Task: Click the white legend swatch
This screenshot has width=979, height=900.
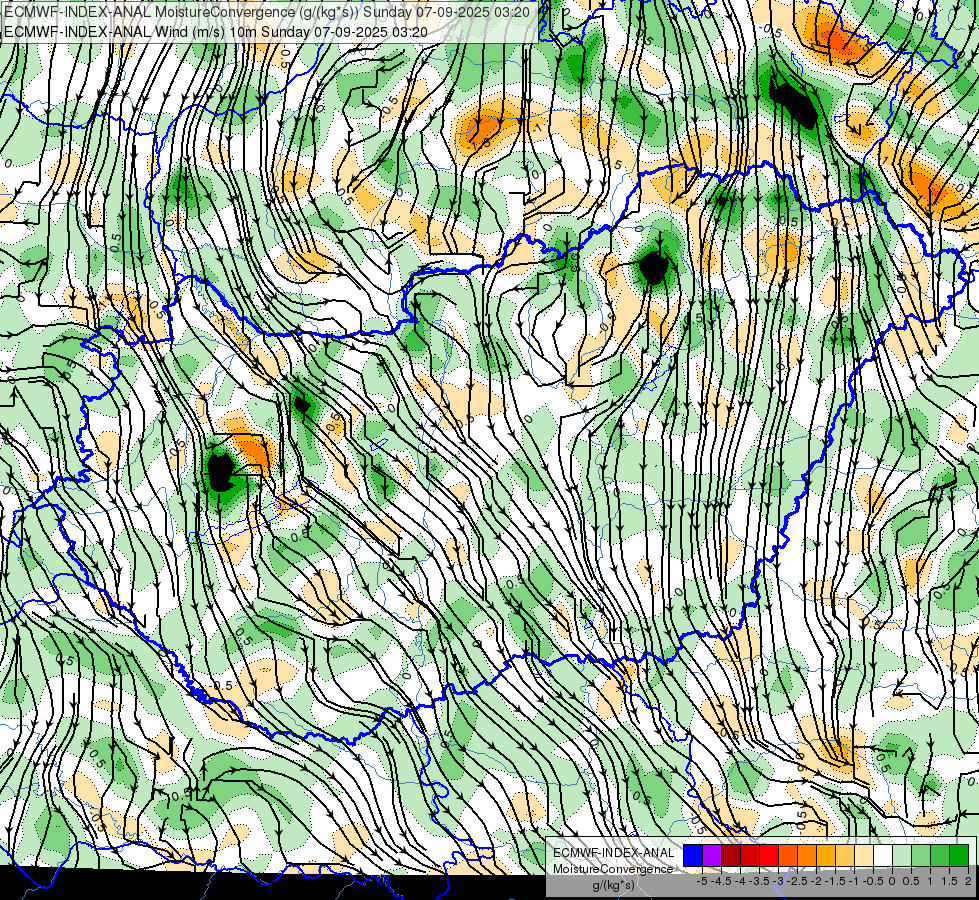Action: pyautogui.click(x=883, y=856)
